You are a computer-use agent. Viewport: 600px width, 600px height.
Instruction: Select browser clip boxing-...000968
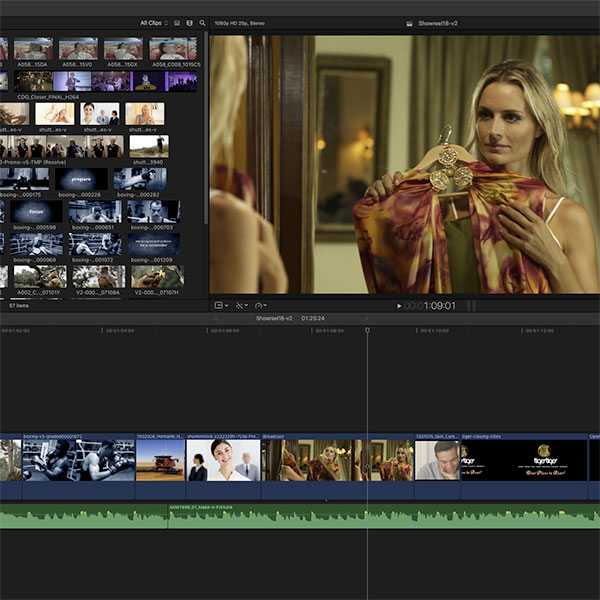36,244
